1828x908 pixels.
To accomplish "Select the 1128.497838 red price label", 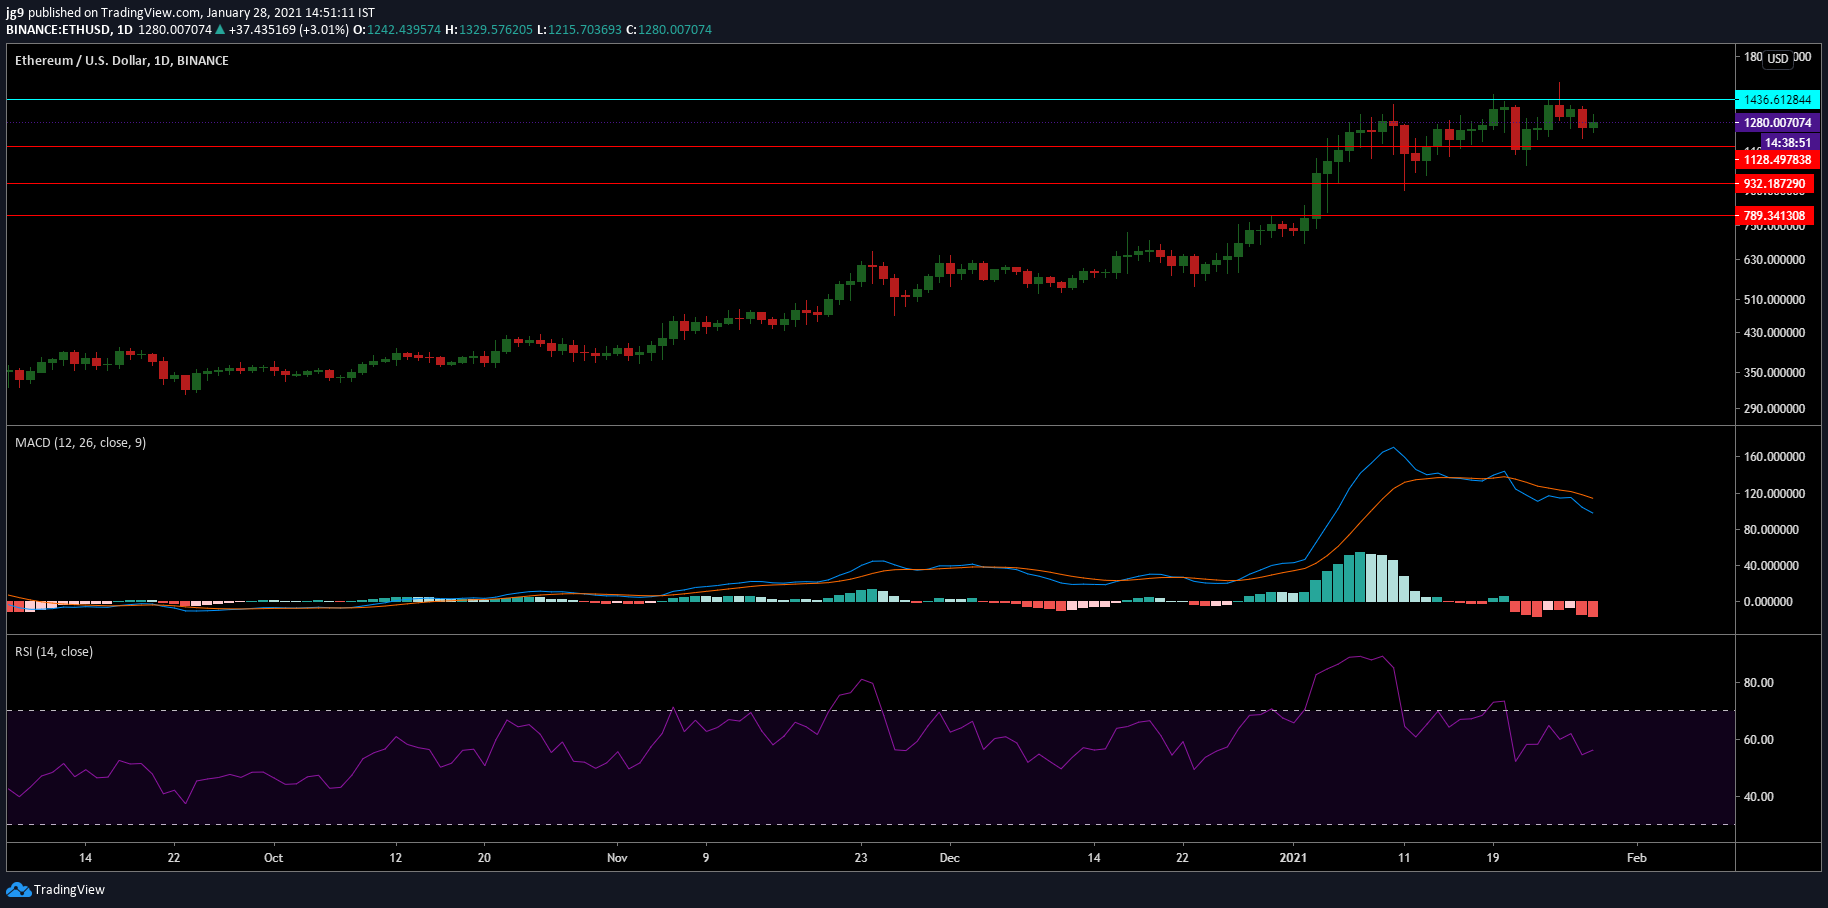I will pyautogui.click(x=1777, y=160).
